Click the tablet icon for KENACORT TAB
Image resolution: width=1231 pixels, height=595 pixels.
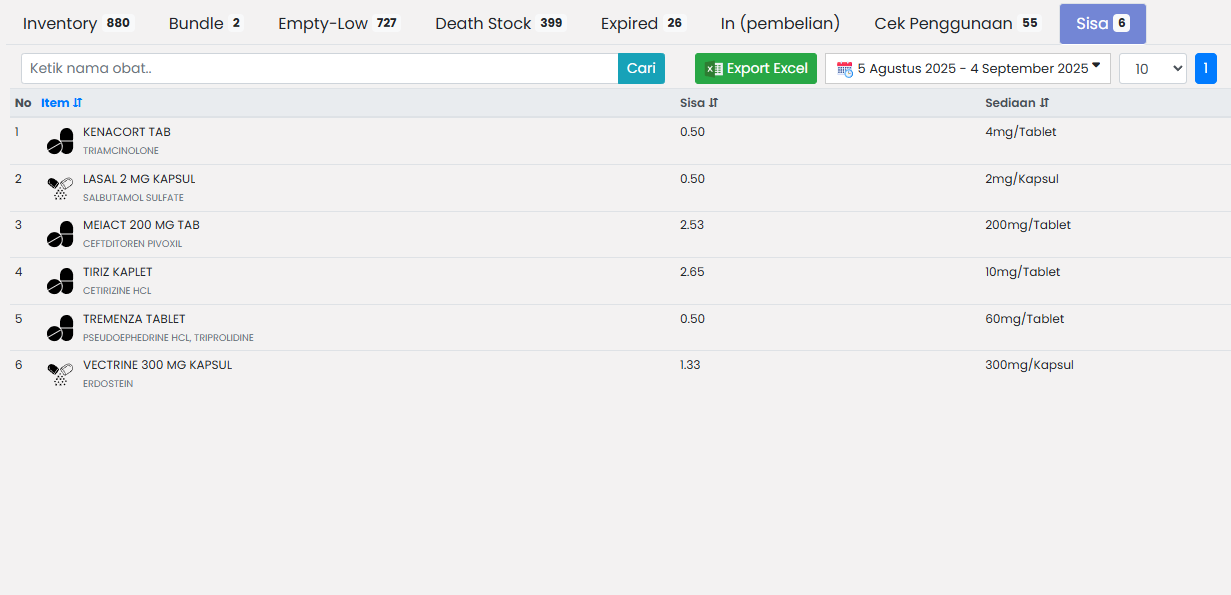pyautogui.click(x=60, y=141)
